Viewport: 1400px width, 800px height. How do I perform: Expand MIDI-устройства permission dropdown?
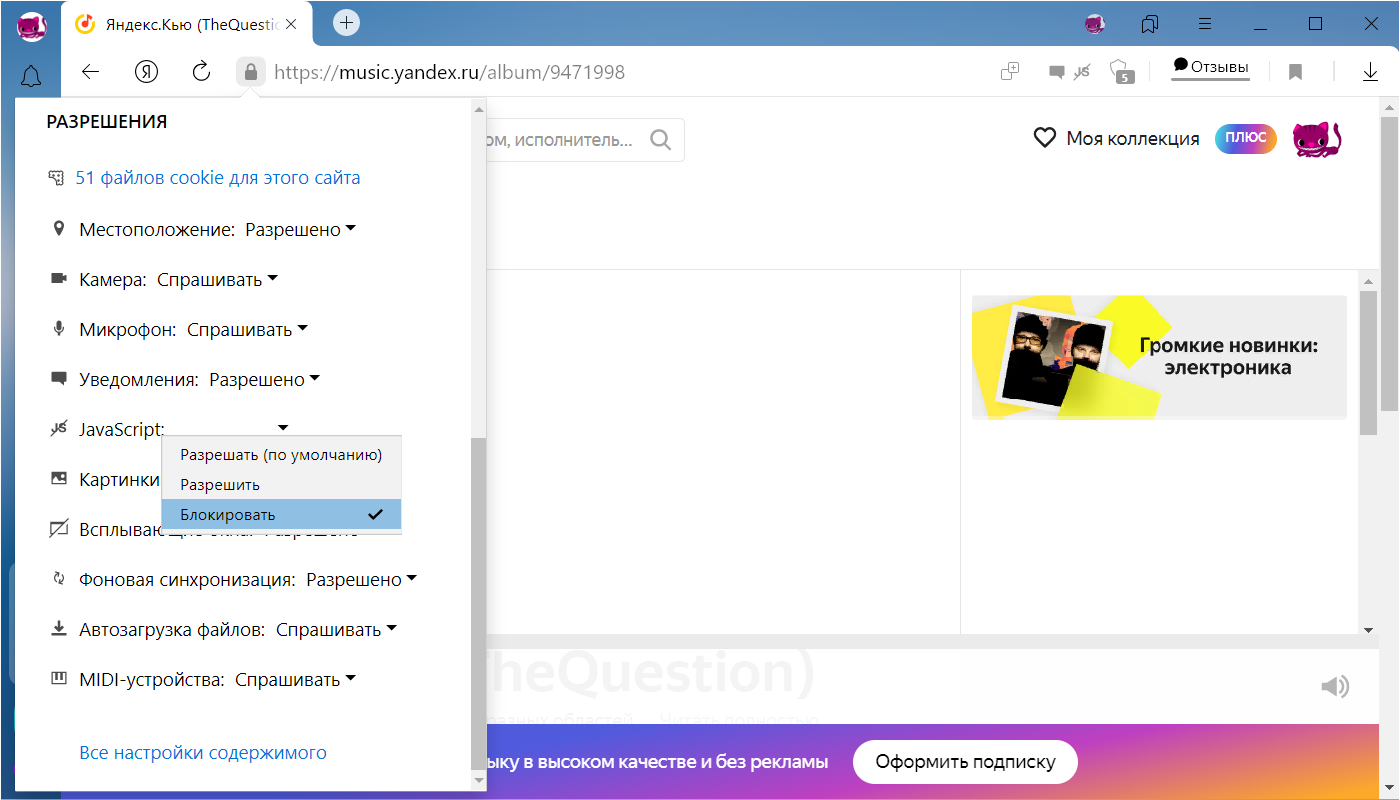295,679
